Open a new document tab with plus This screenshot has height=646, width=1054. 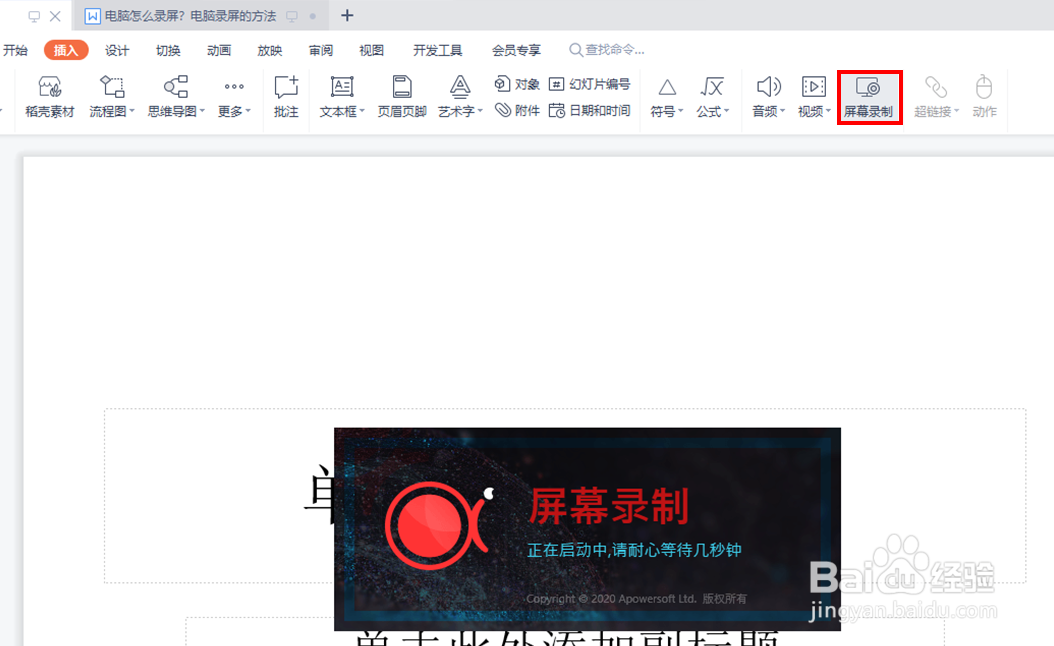tap(347, 15)
